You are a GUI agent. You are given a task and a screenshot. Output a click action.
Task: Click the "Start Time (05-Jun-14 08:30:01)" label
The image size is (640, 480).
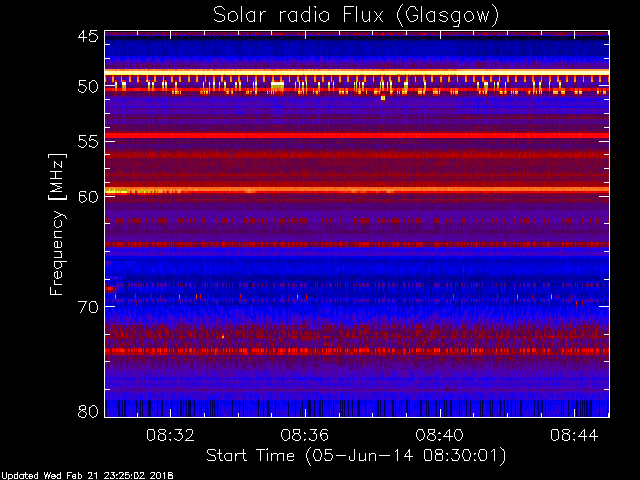tap(356, 456)
